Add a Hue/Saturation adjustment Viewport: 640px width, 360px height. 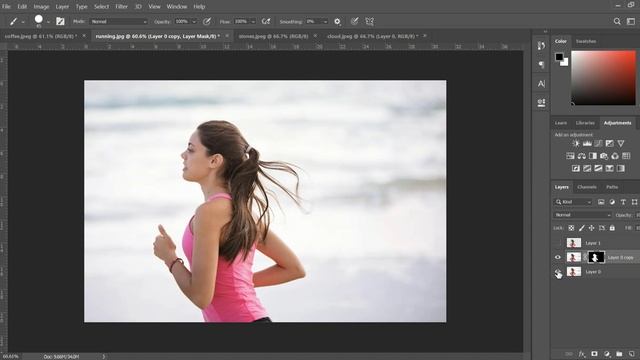pos(570,156)
